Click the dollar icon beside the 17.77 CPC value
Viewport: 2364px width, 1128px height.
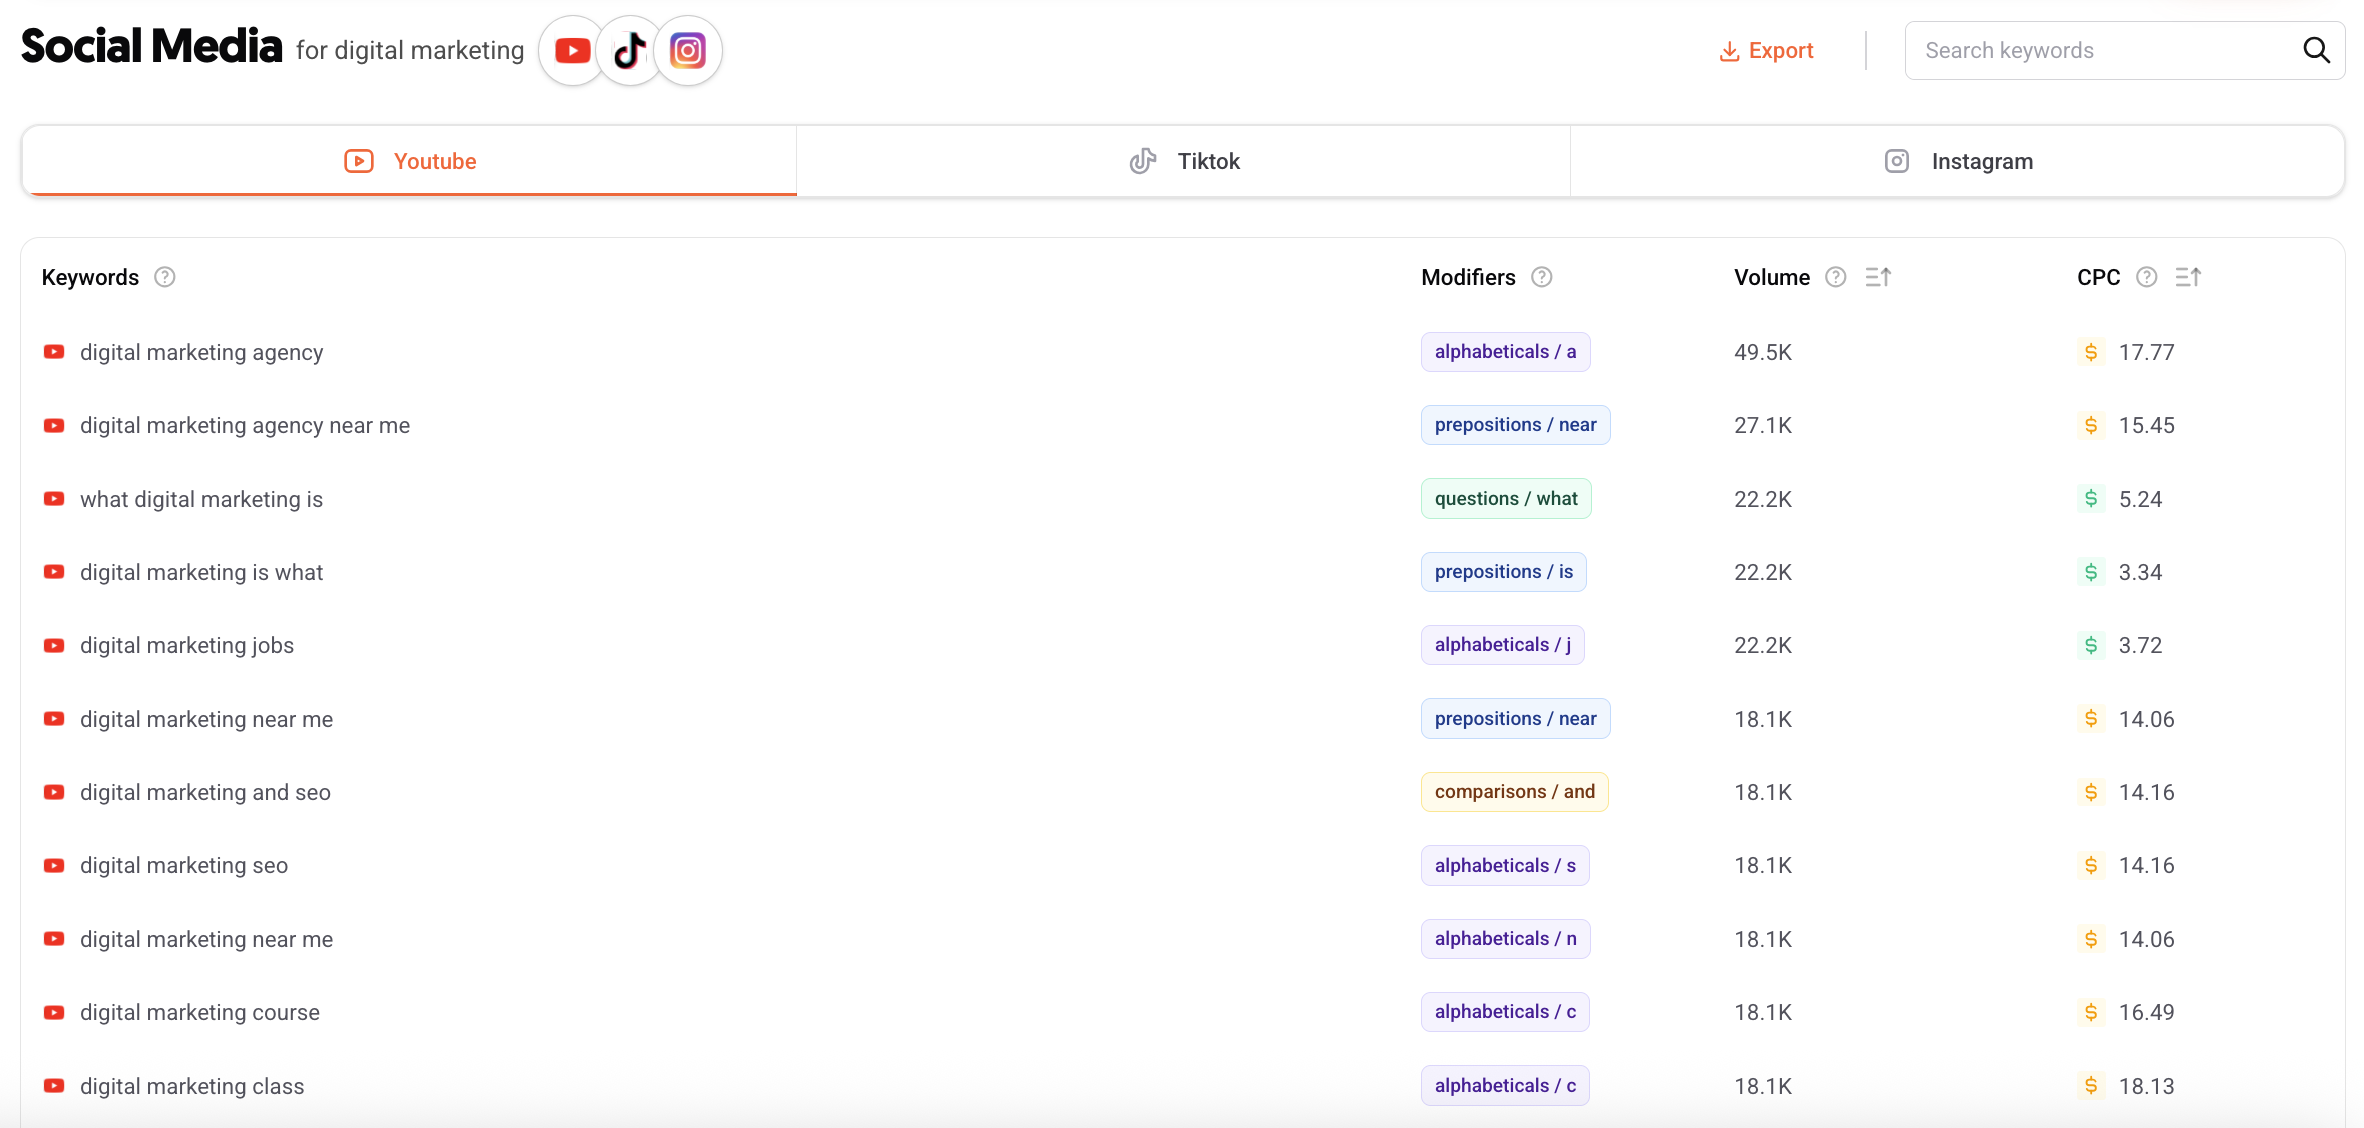(2090, 352)
